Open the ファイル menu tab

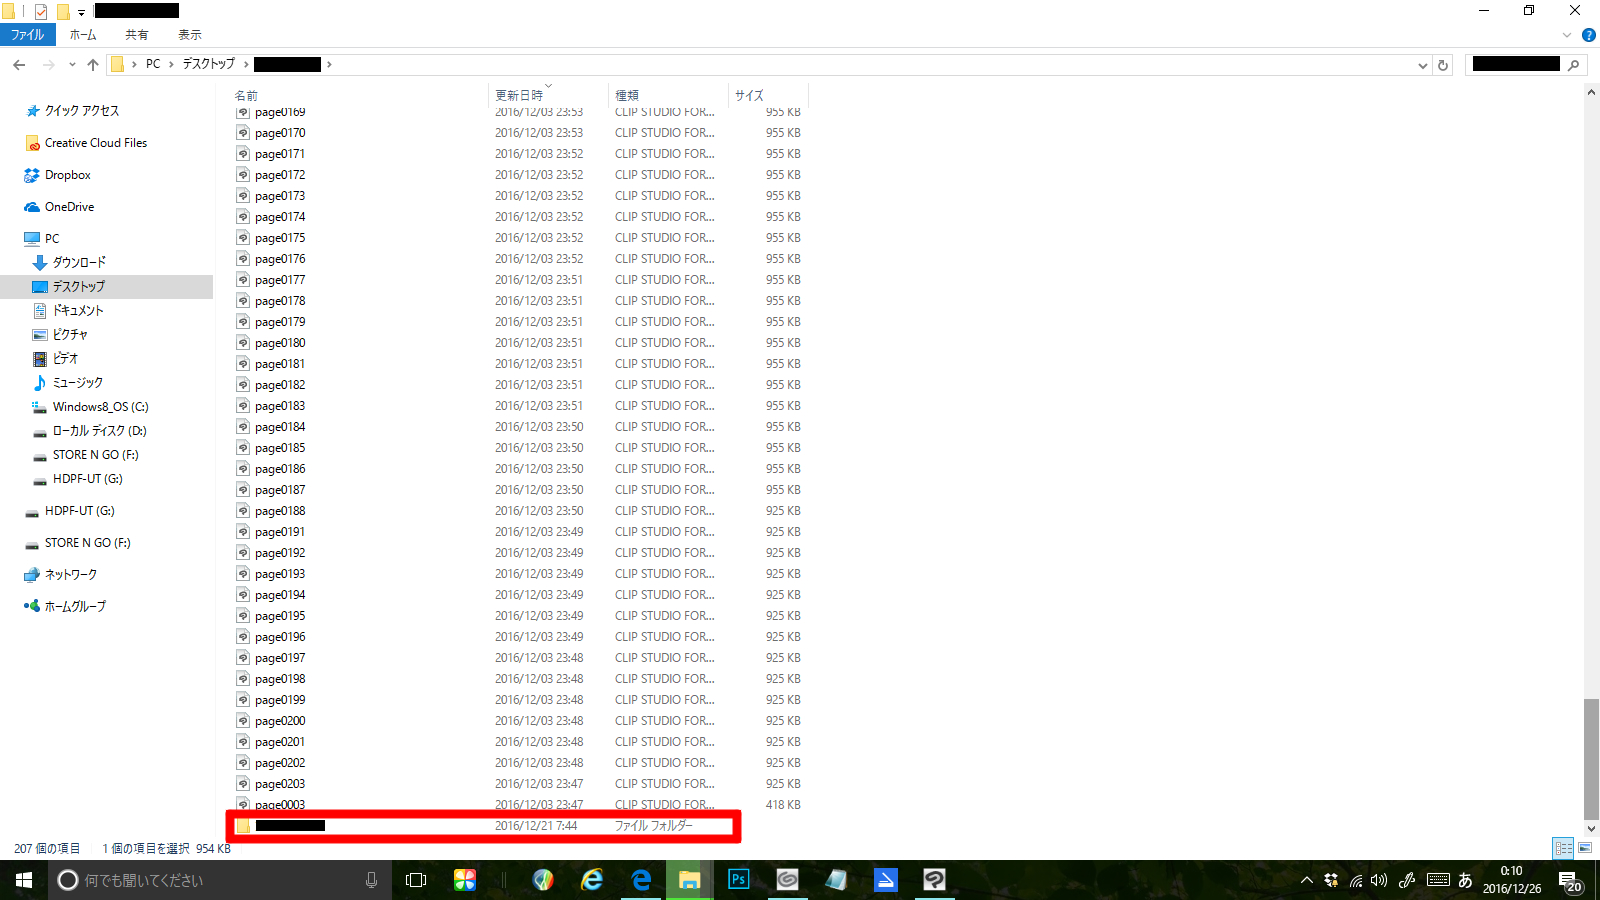[27, 35]
